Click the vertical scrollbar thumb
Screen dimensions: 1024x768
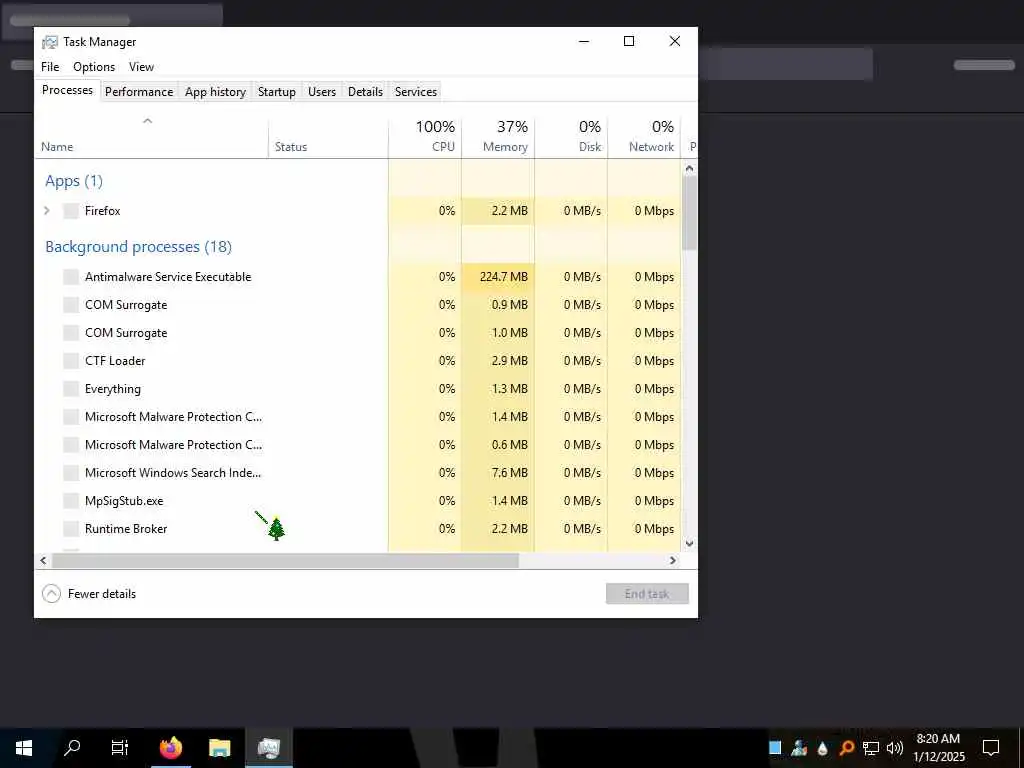tap(690, 212)
